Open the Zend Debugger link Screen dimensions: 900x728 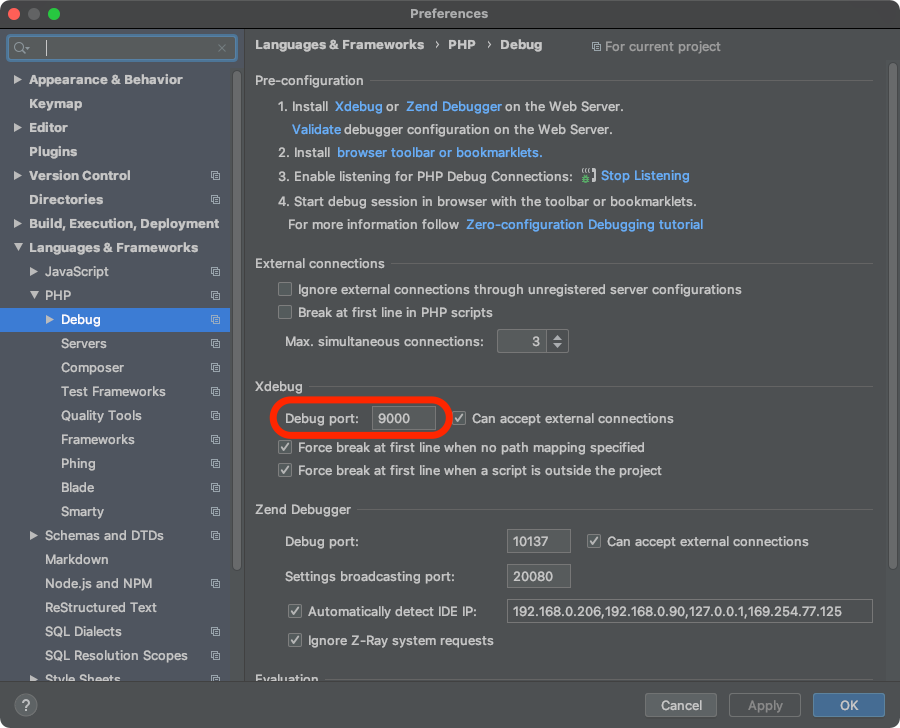[454, 107]
